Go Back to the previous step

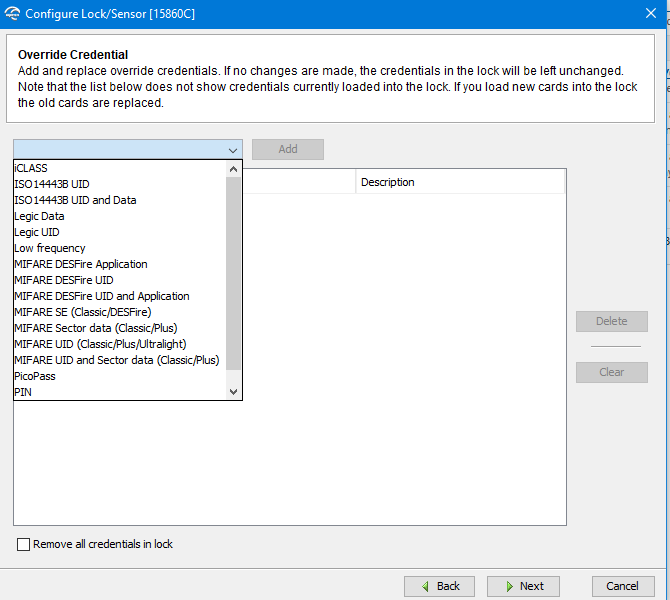(439, 586)
